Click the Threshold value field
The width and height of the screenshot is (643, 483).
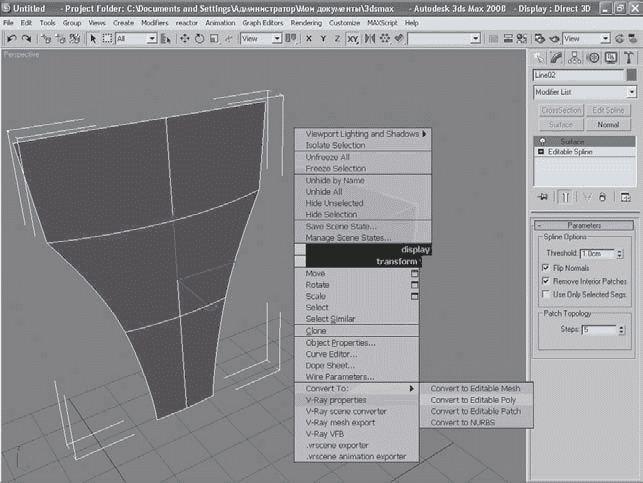598,254
